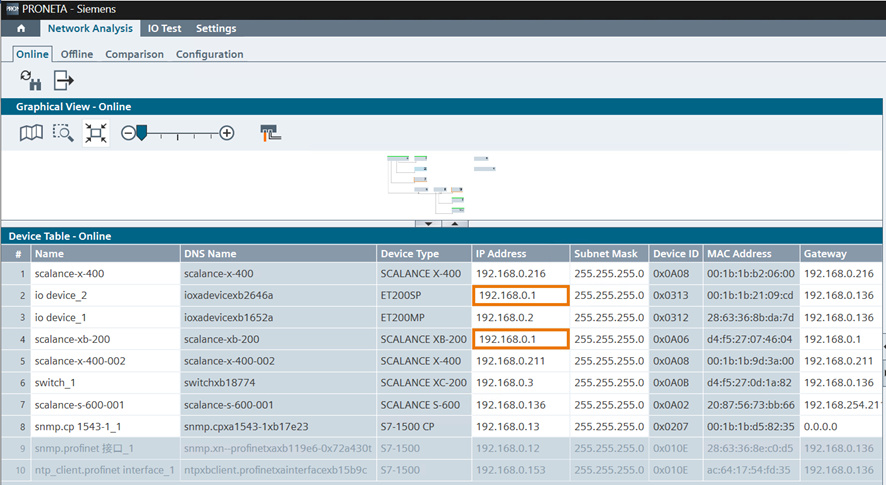
Task: Select the scalance-xb-200 name cell
Action: tap(106, 339)
